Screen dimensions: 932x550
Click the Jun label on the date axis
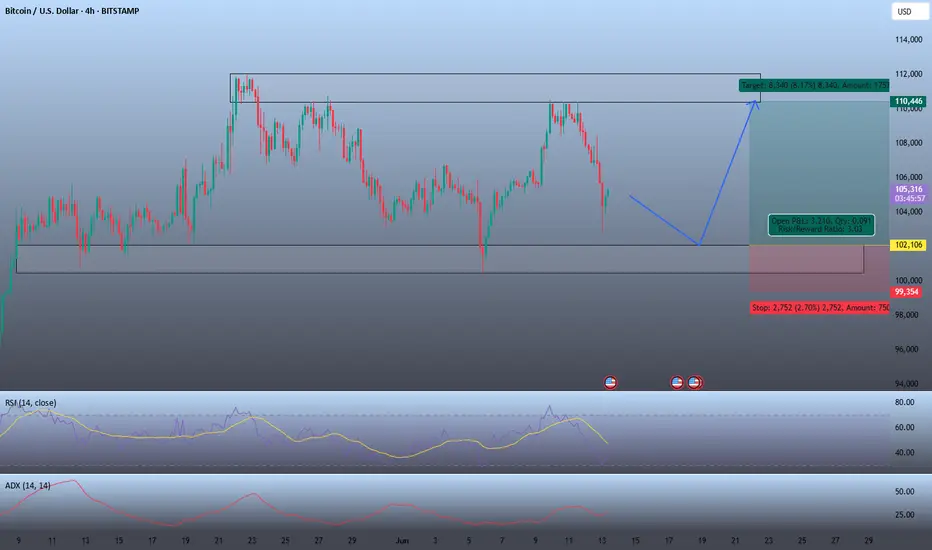[x=402, y=540]
